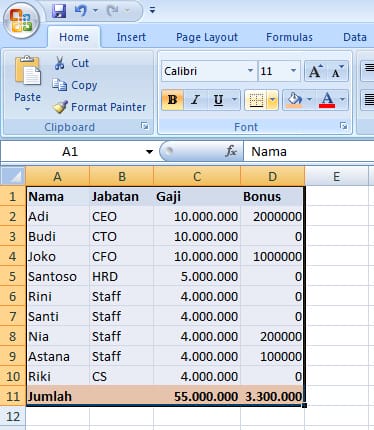The height and width of the screenshot is (430, 374).
Task: Redo the last undone action
Action: pos(113,11)
